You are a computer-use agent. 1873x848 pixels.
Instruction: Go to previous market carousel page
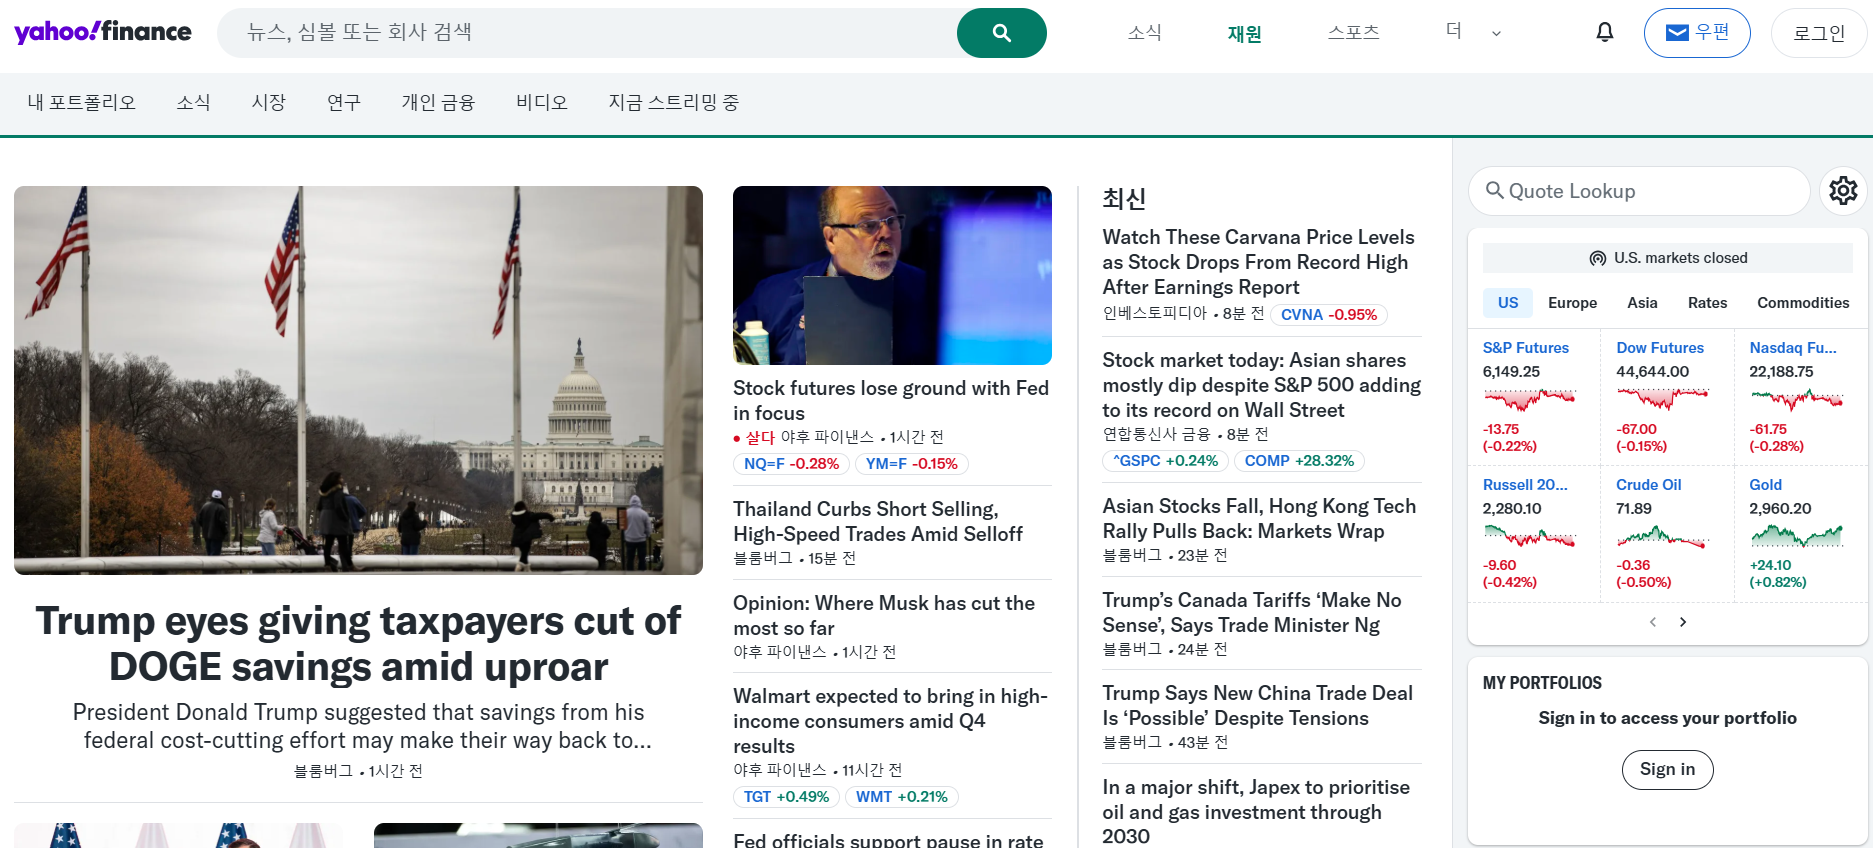click(x=1653, y=622)
